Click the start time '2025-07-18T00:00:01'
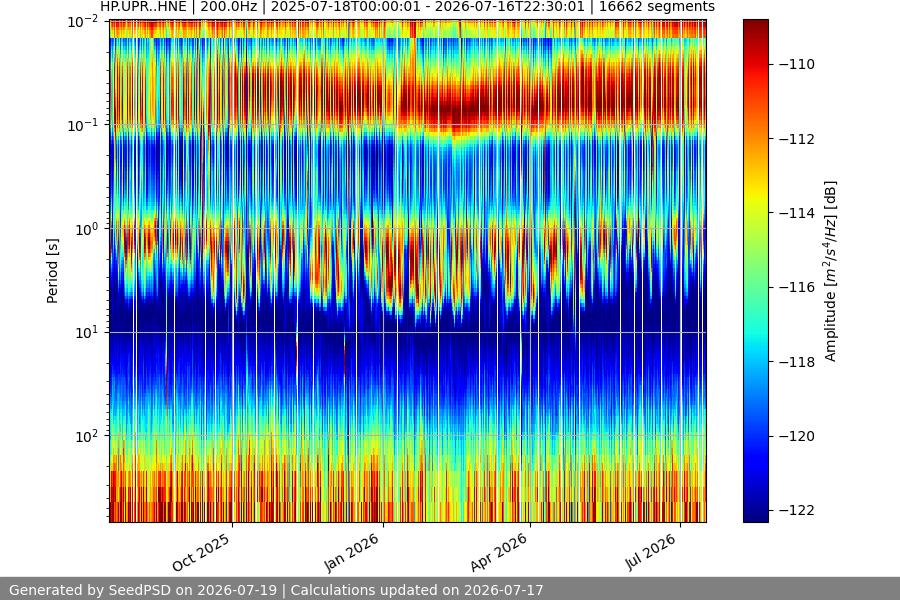Image resolution: width=900 pixels, height=600 pixels. [x=343, y=7]
